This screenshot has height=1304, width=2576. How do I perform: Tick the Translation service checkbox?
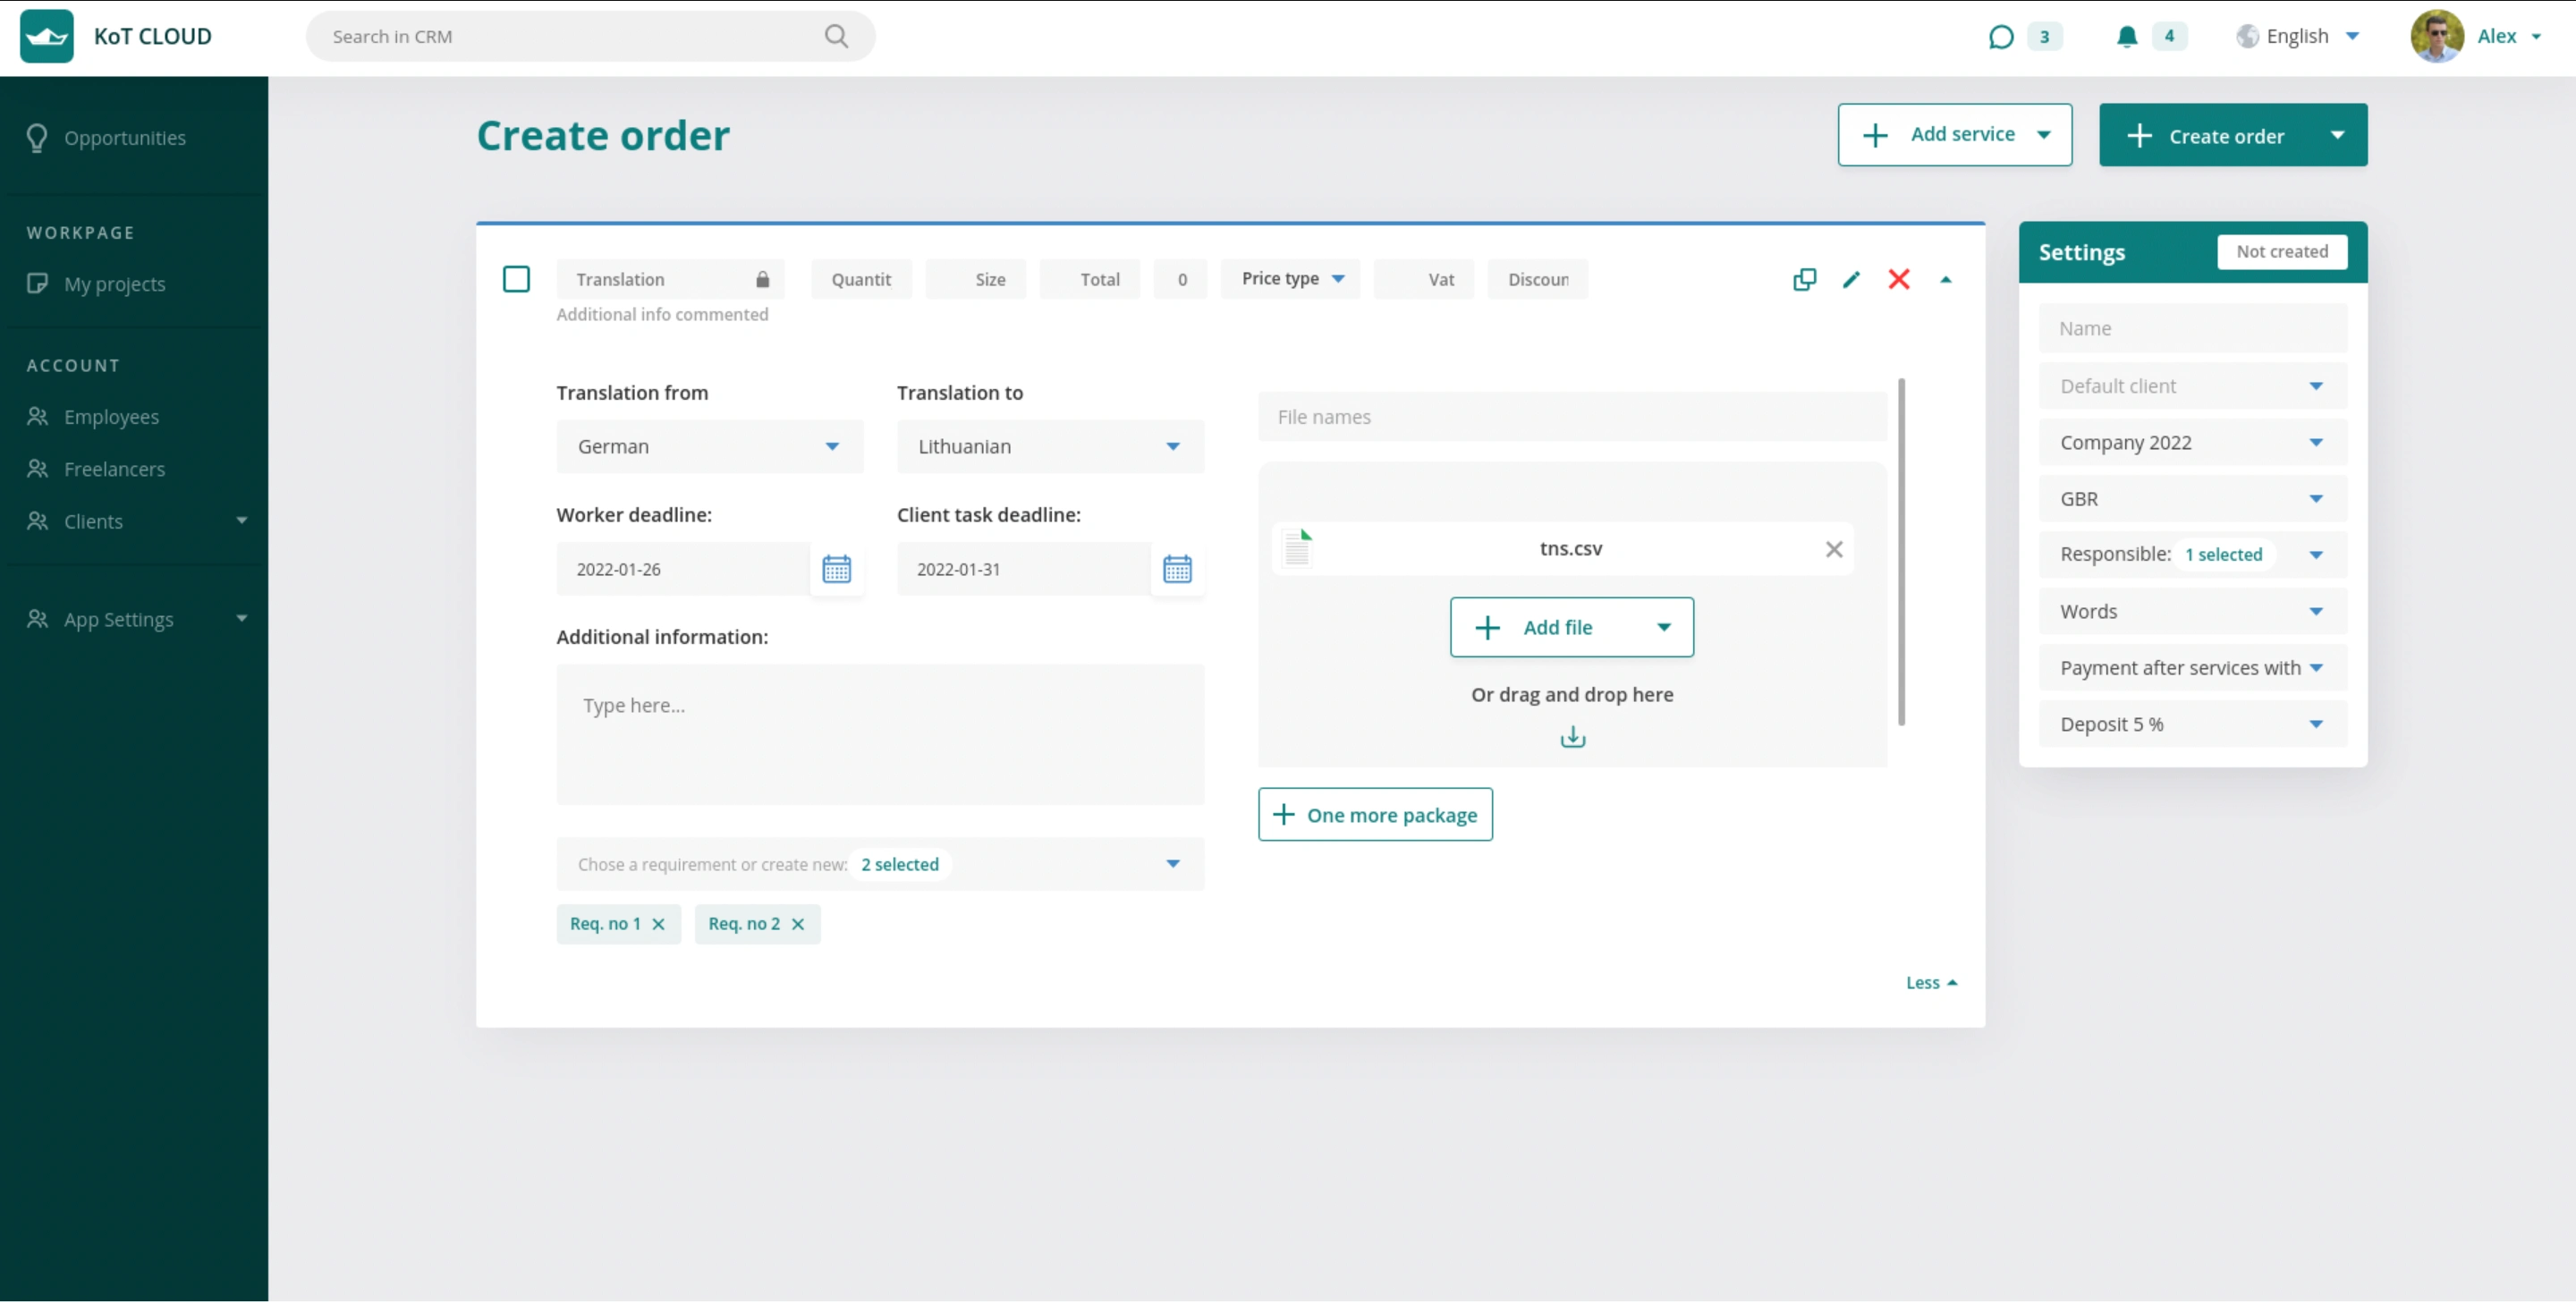point(516,279)
